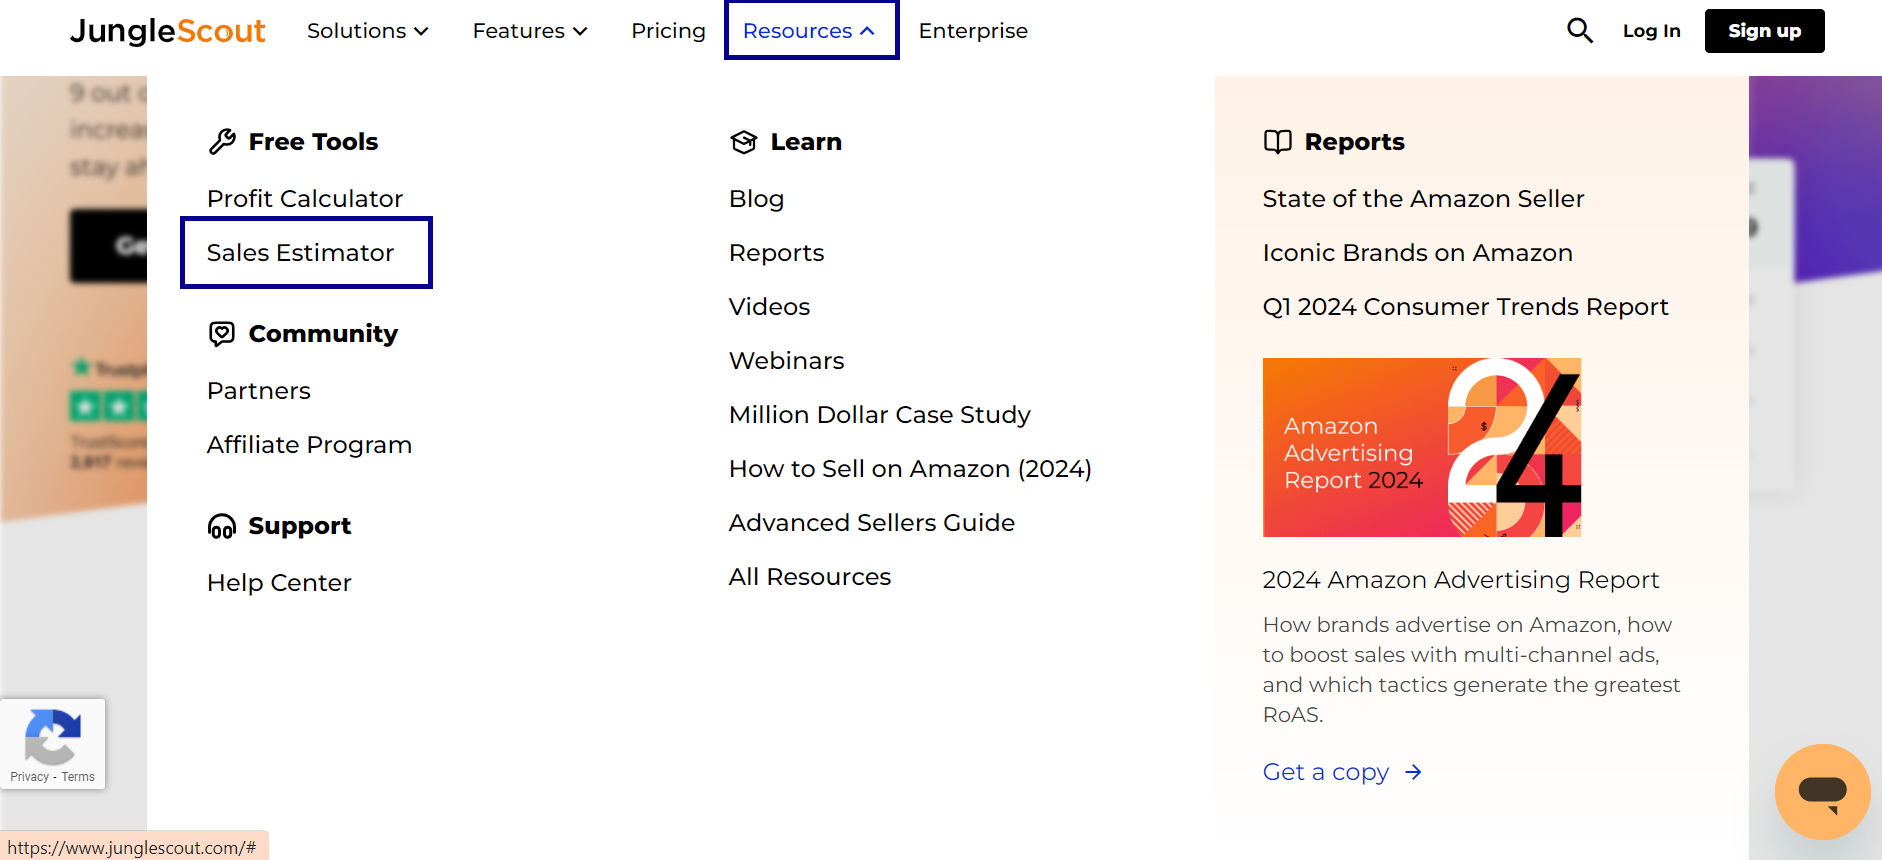The image size is (1882, 860).
Task: Open the orange chat widget bubble
Action: [x=1822, y=792]
